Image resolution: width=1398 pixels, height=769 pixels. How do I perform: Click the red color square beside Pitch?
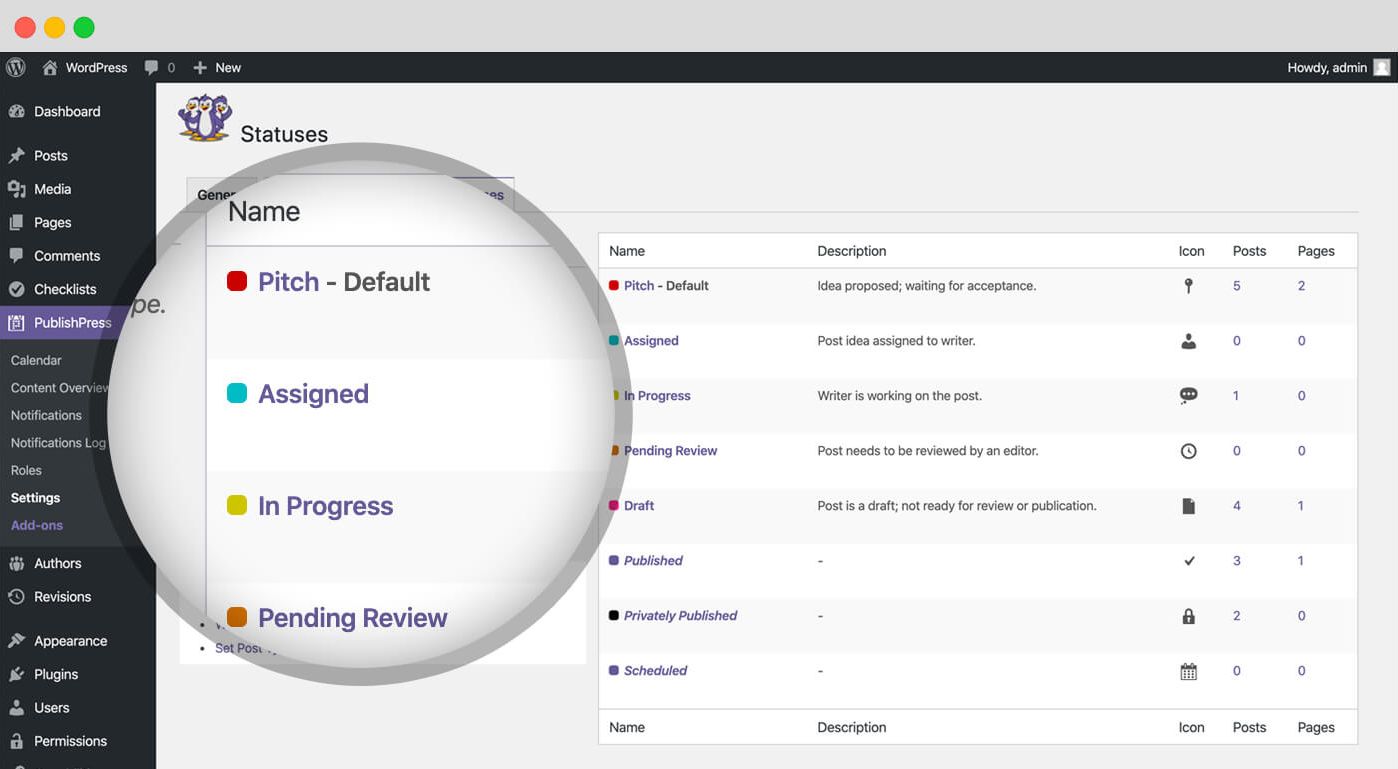pyautogui.click(x=614, y=286)
